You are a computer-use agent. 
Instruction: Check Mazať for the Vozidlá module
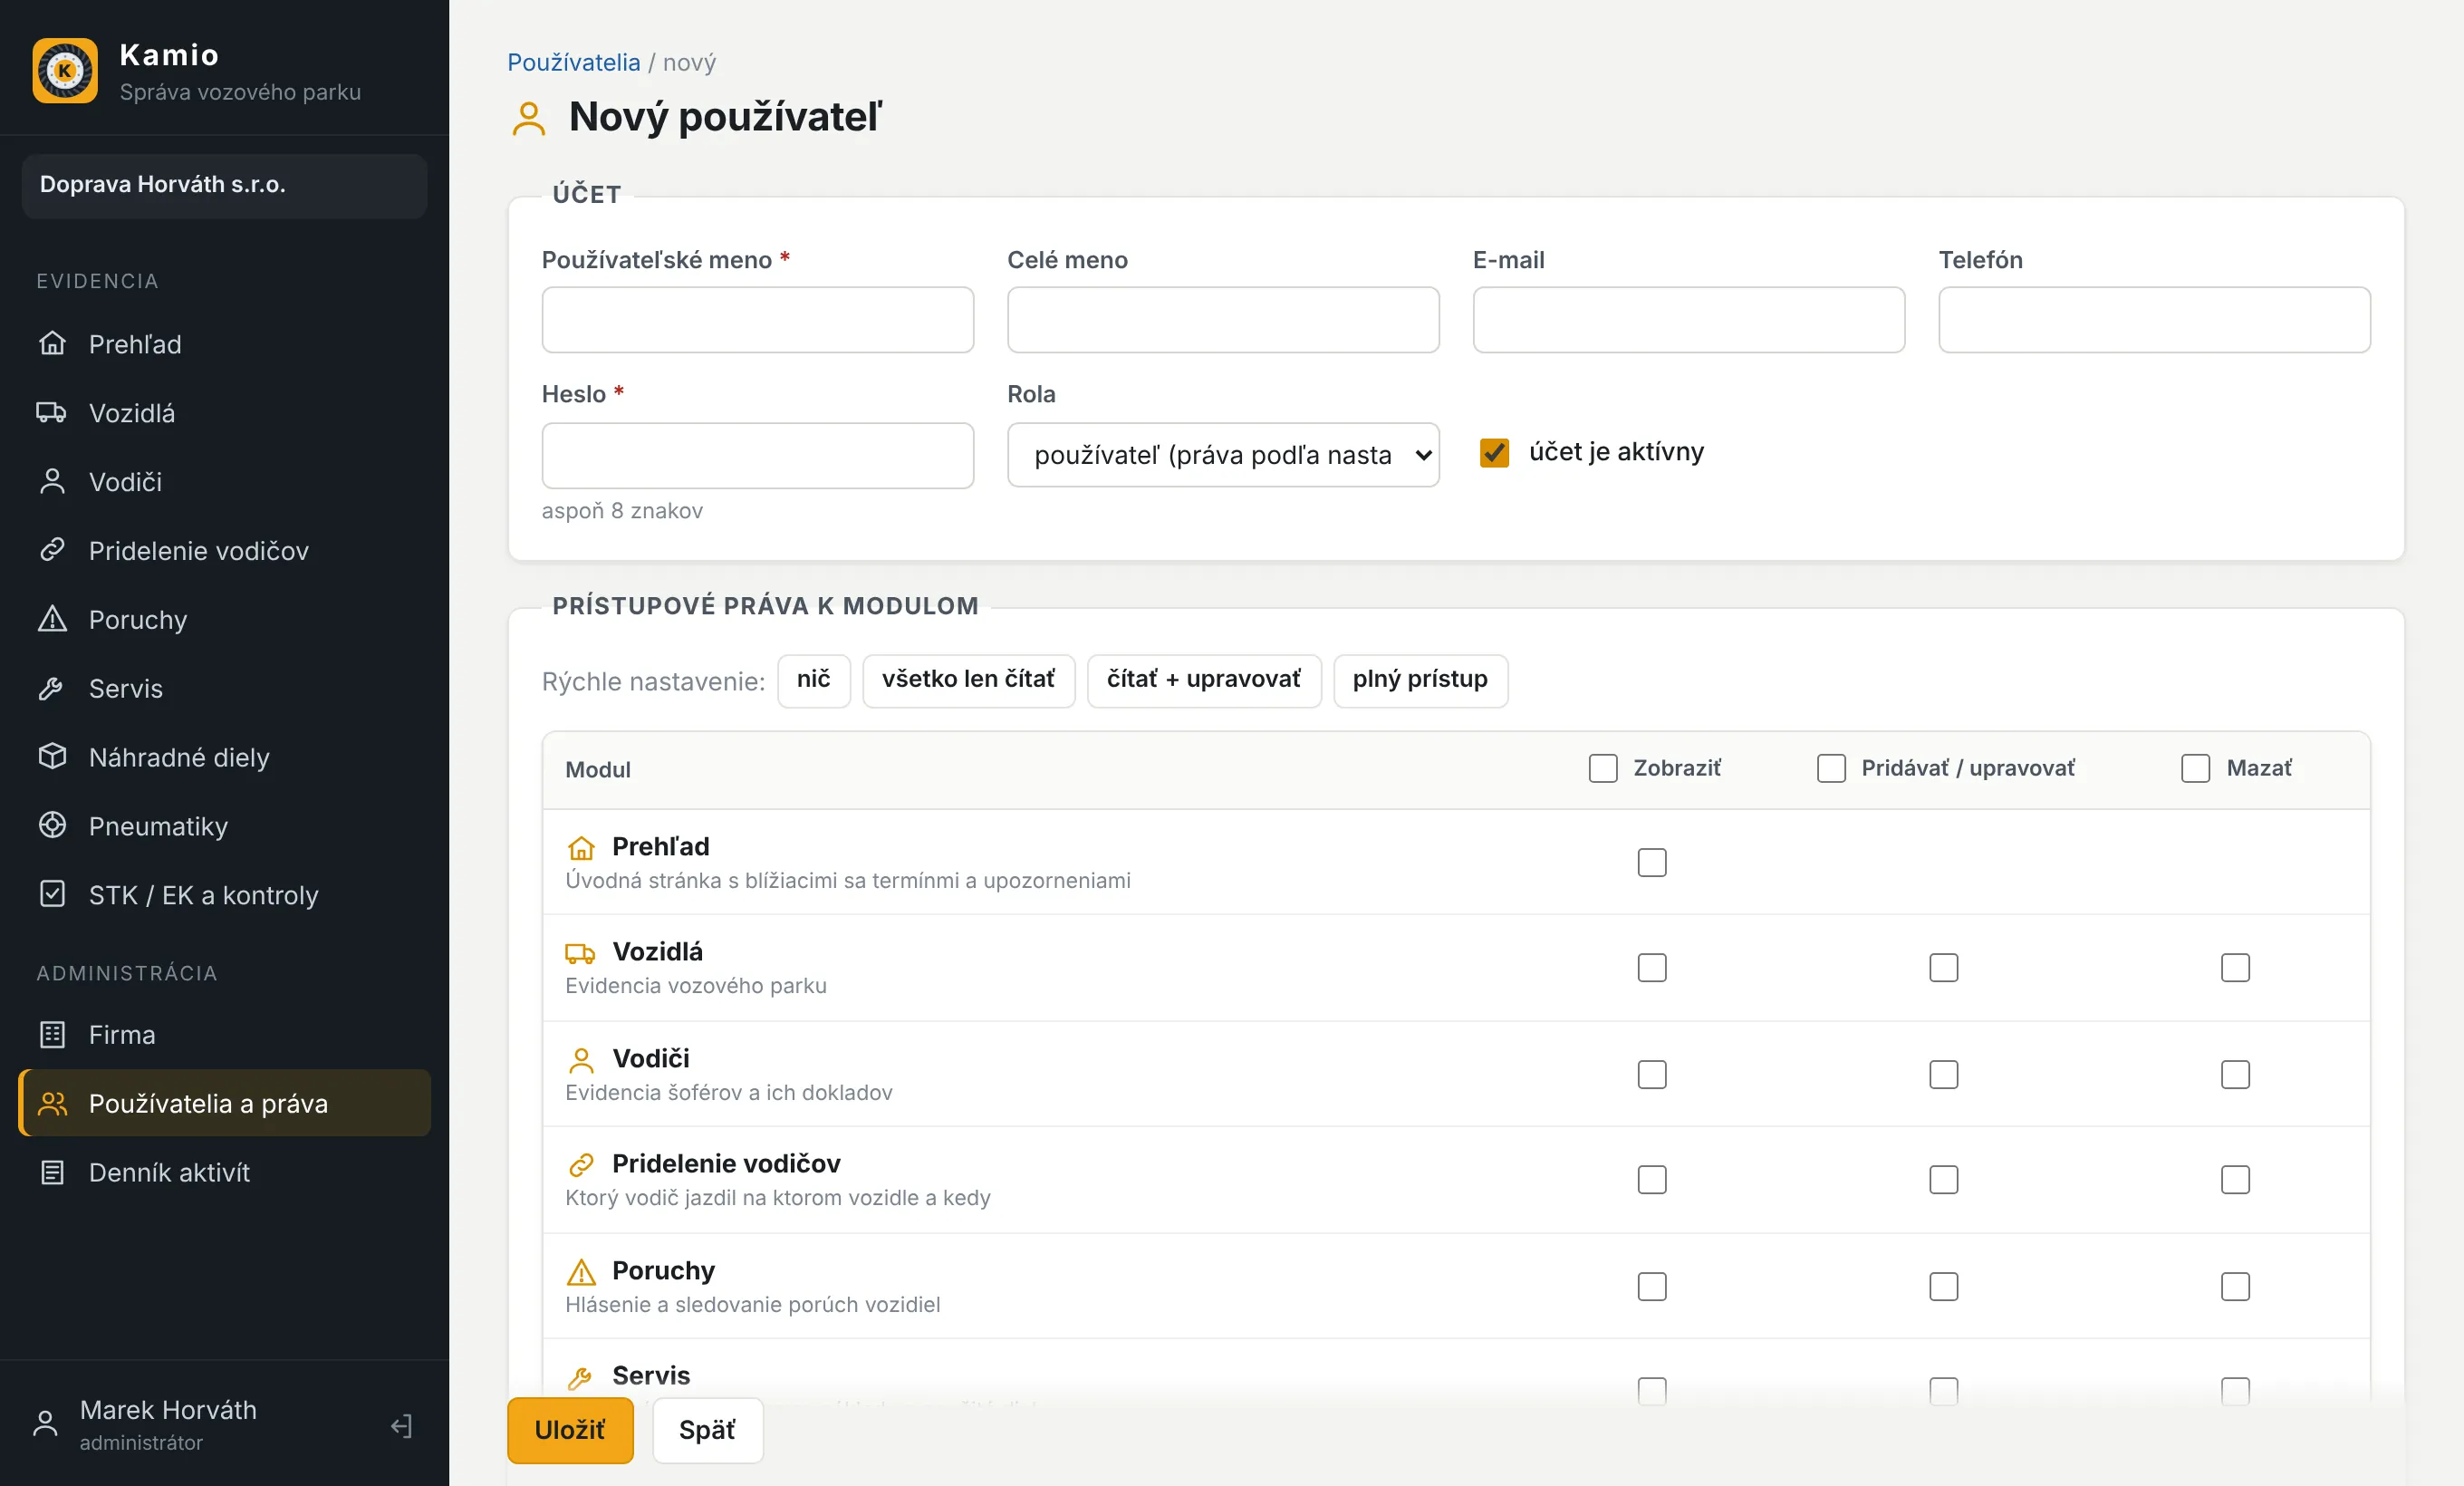pos(2235,968)
